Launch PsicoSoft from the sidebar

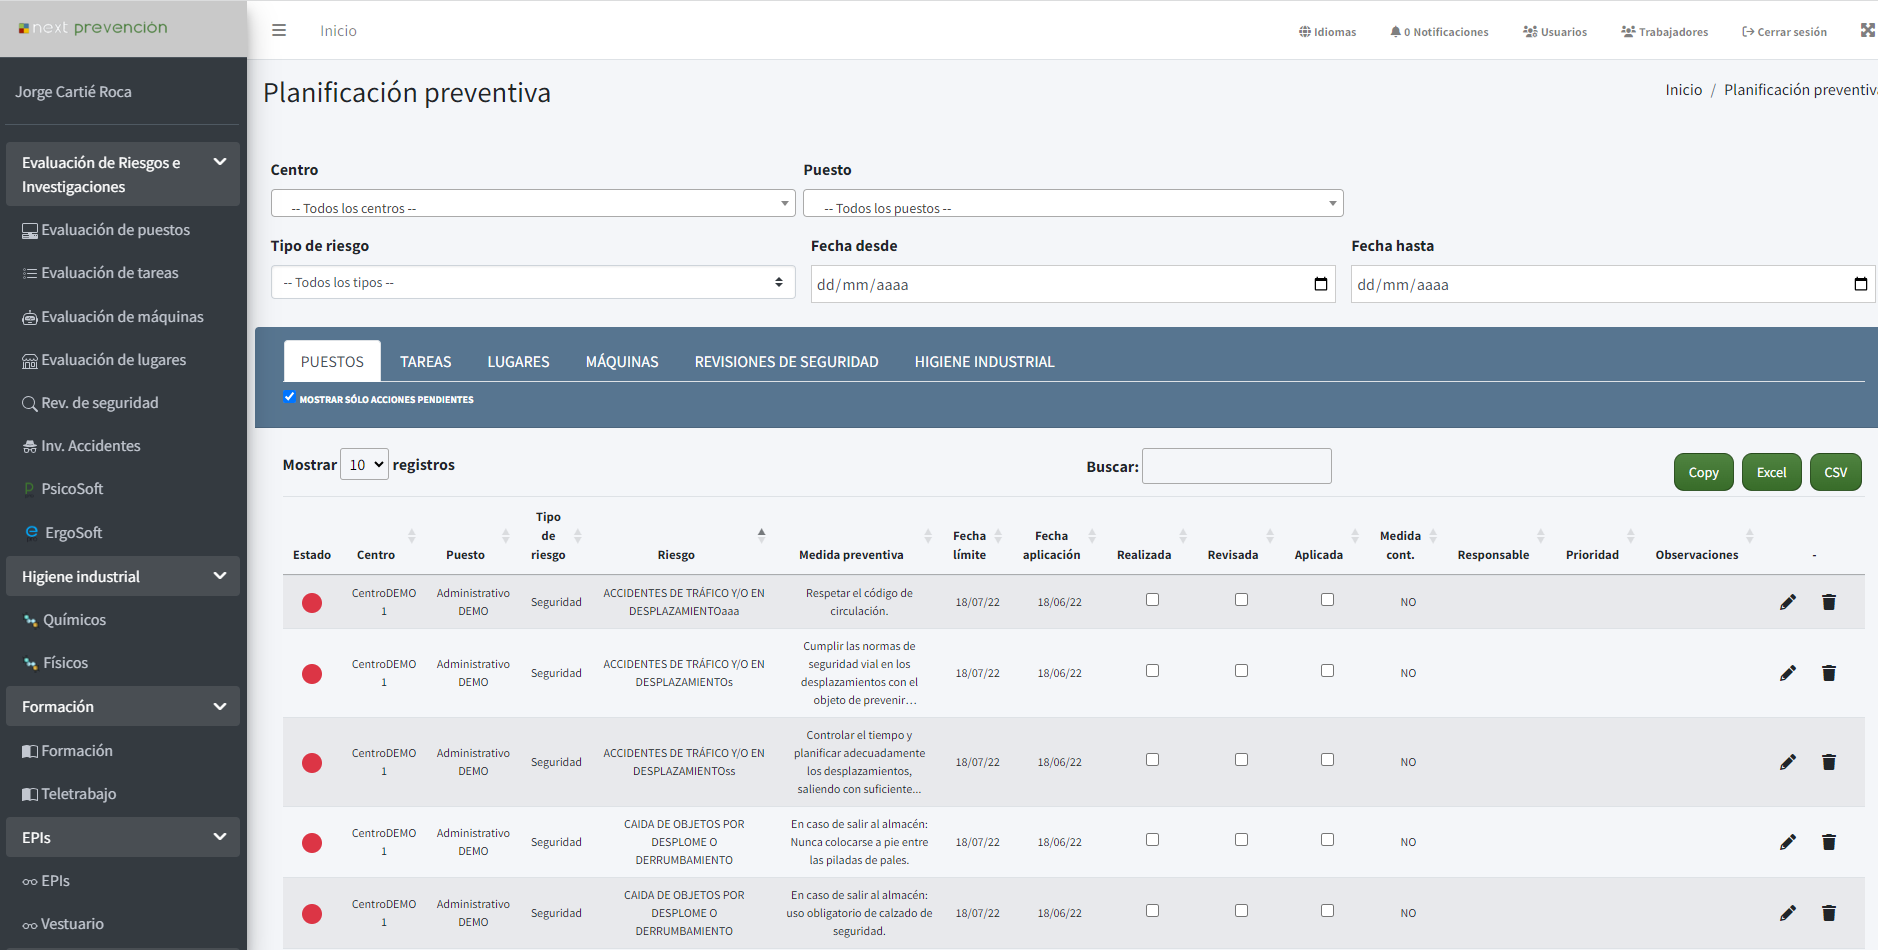tap(63, 489)
